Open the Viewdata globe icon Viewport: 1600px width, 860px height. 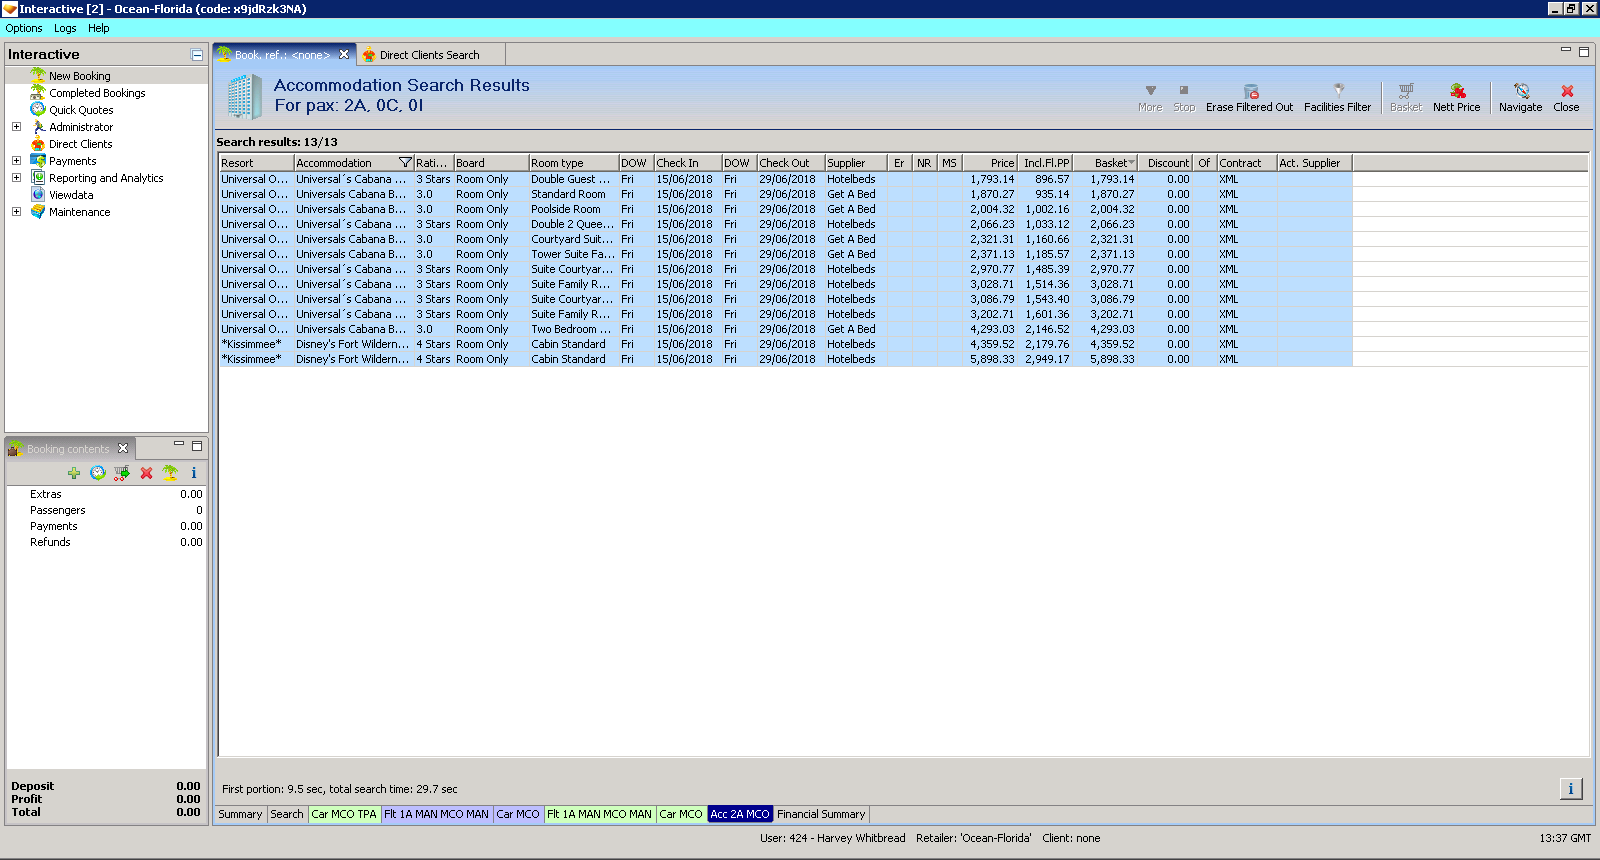(38, 194)
